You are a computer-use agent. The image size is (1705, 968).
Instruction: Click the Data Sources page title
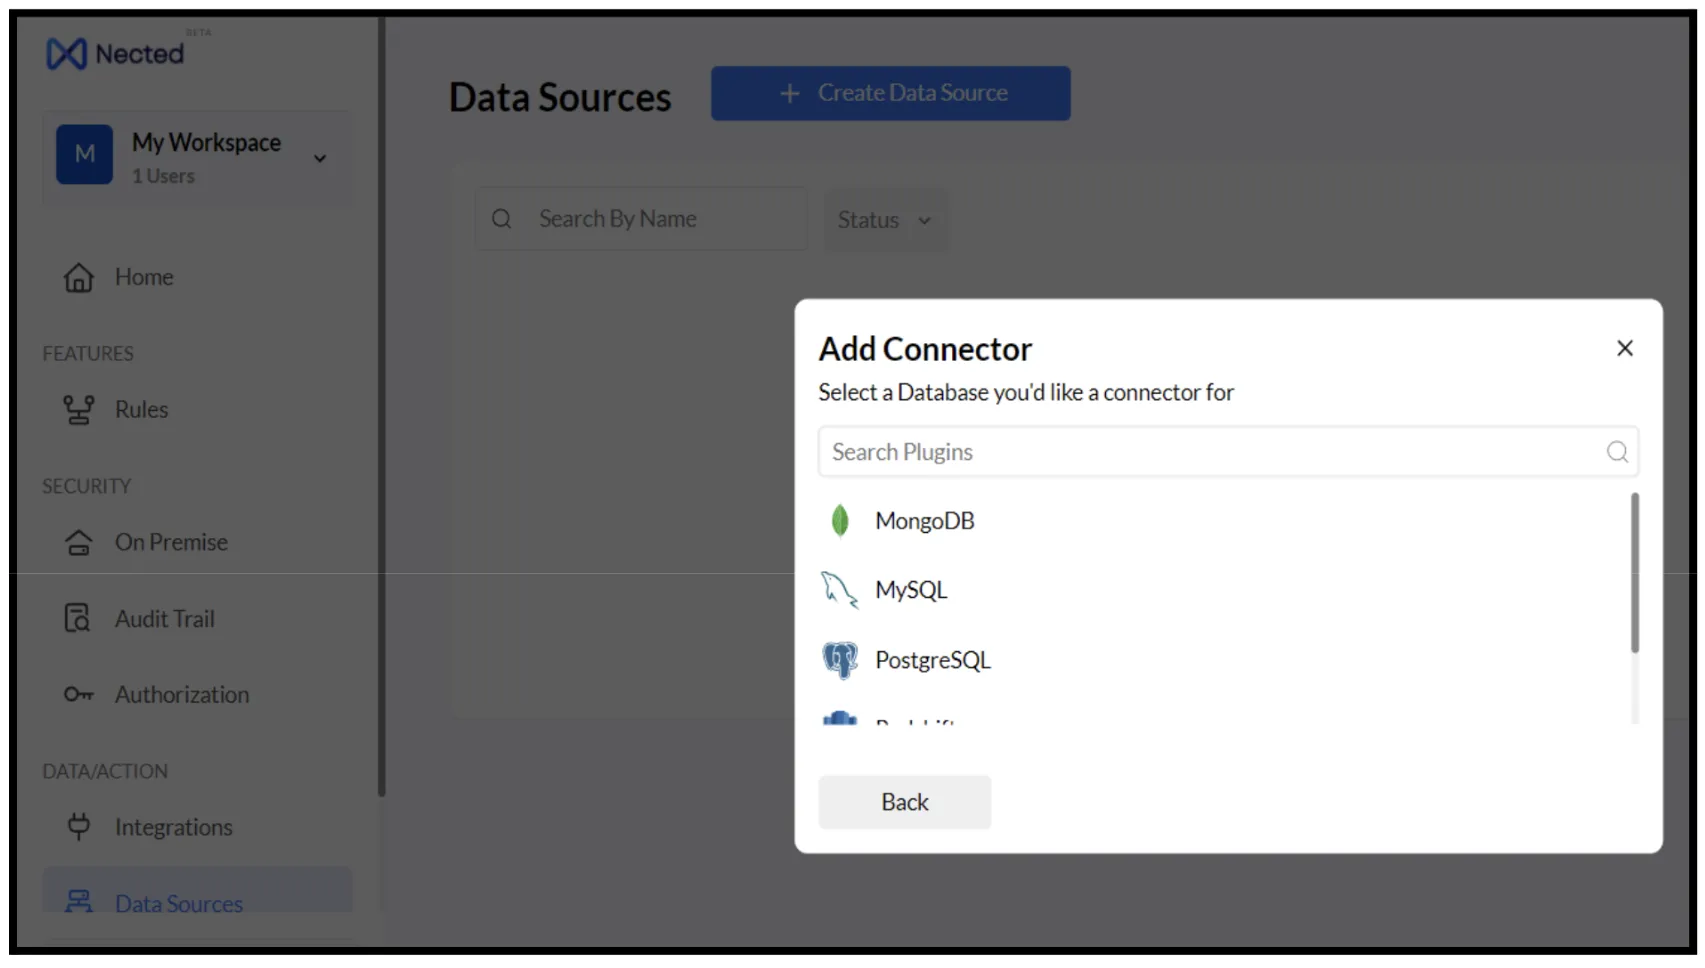[560, 97]
